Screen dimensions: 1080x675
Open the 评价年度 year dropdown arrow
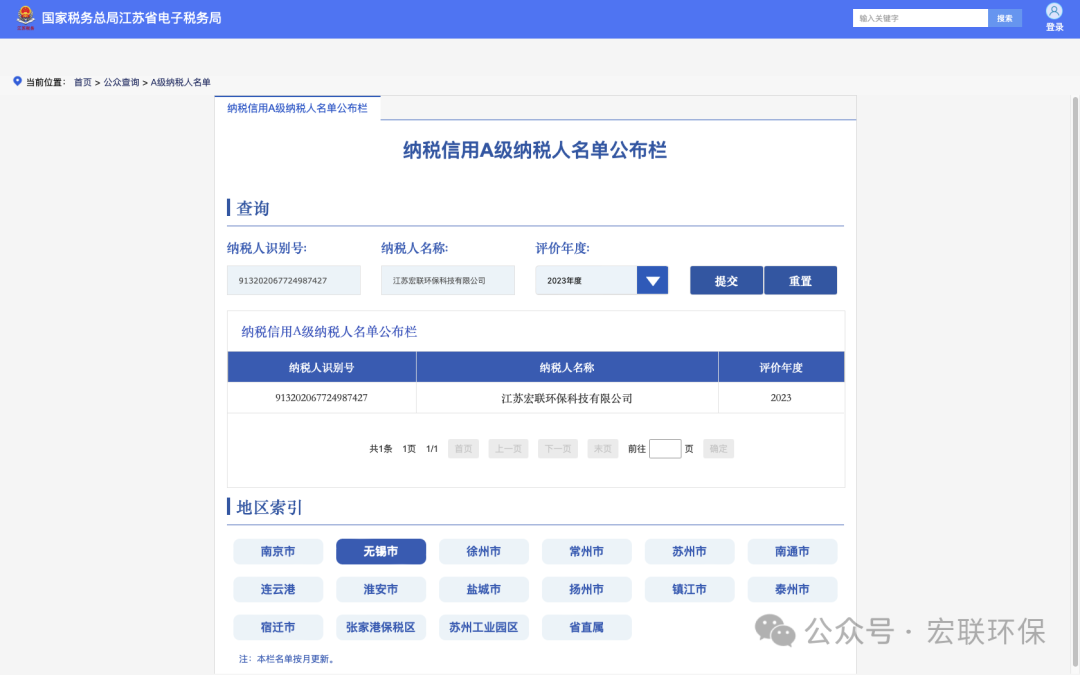652,280
